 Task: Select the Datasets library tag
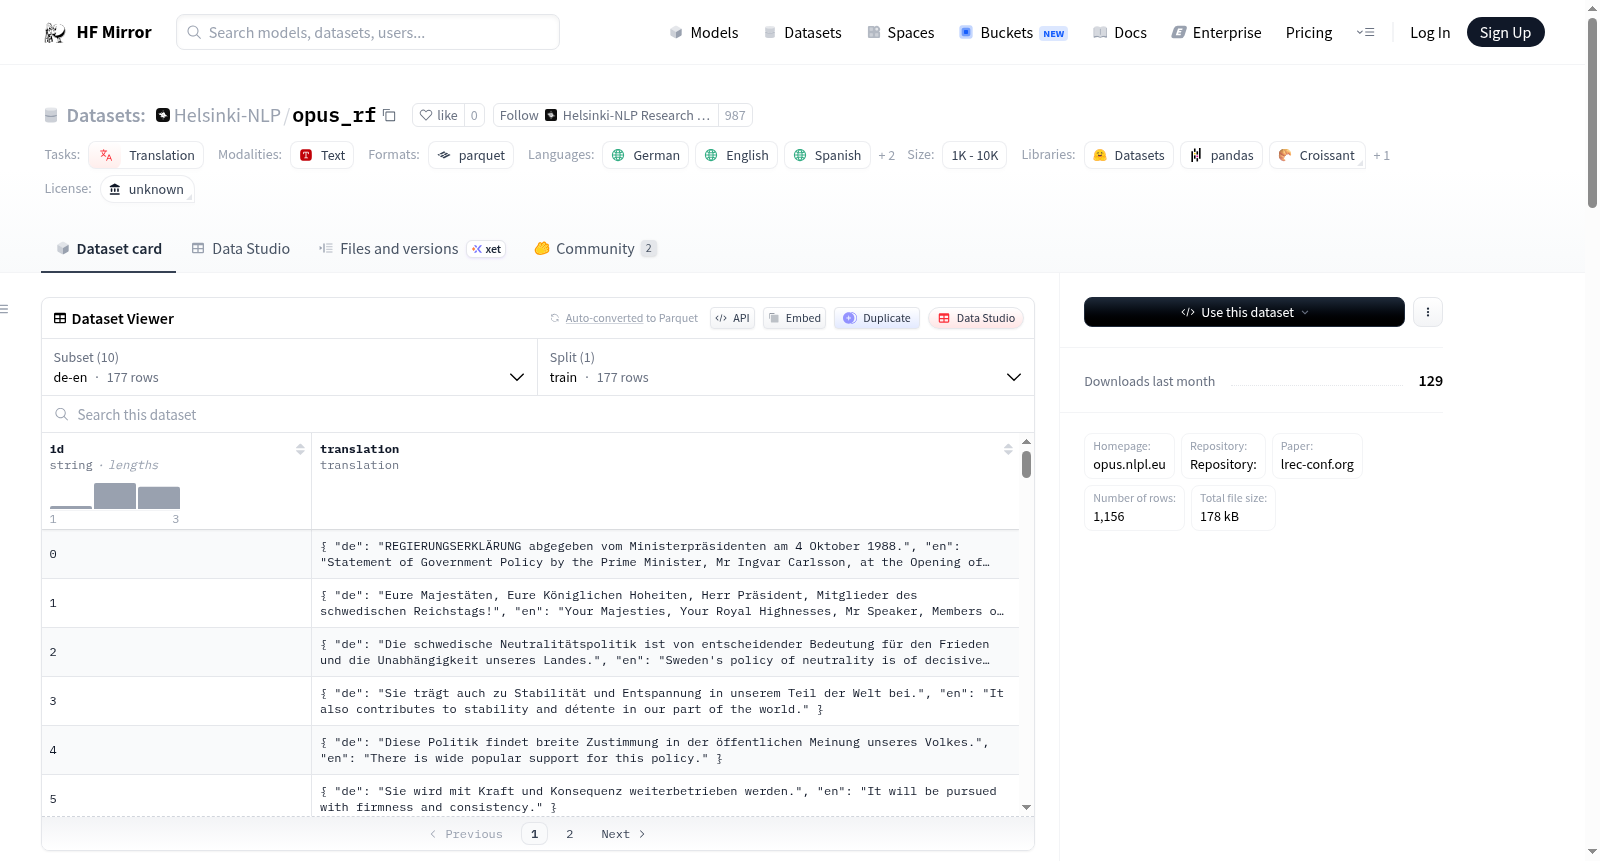1128,155
